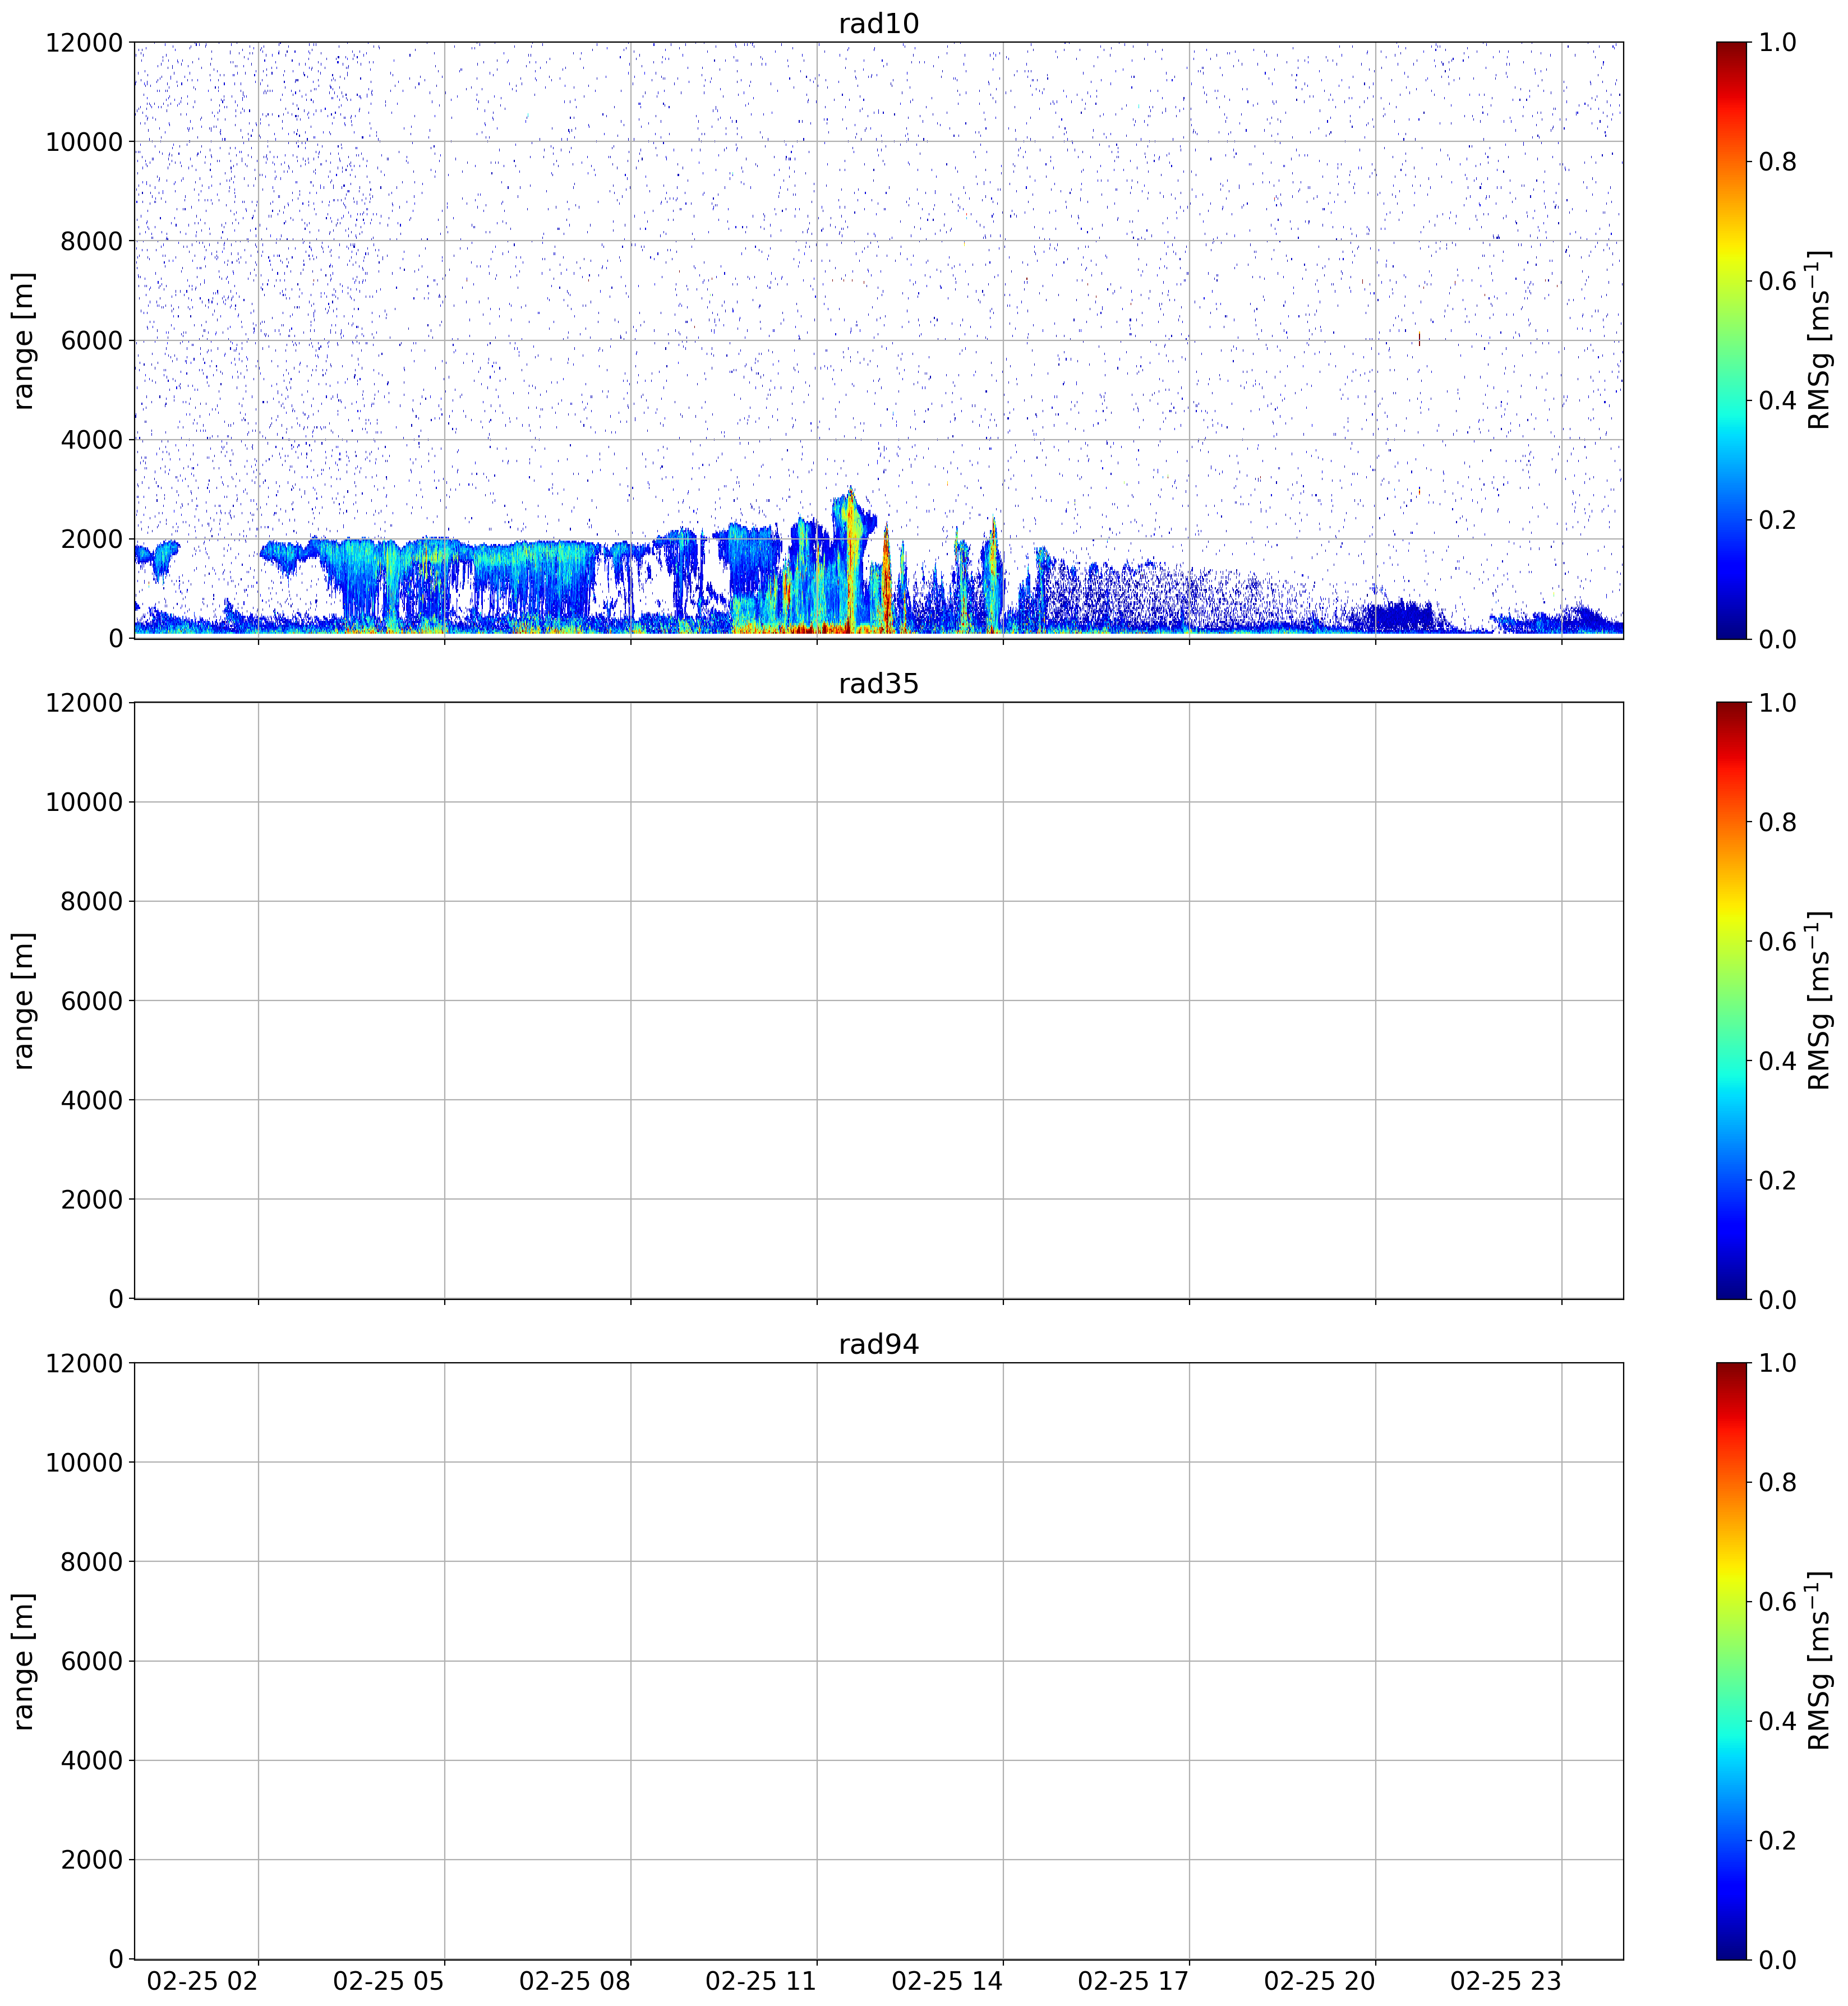The width and height of the screenshot is (1848, 2006).
Task: Click the 12000 range tick on rad10
Action: [x=84, y=43]
